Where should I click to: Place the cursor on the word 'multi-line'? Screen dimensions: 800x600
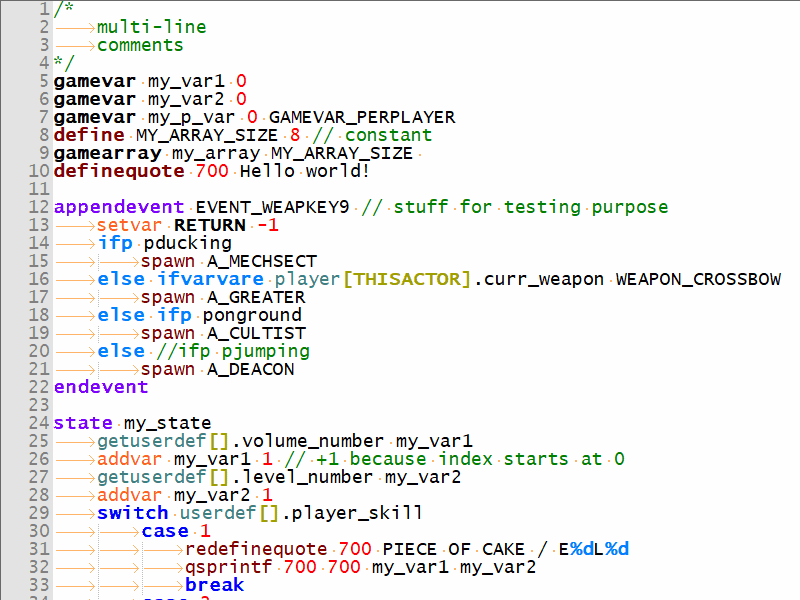[152, 27]
